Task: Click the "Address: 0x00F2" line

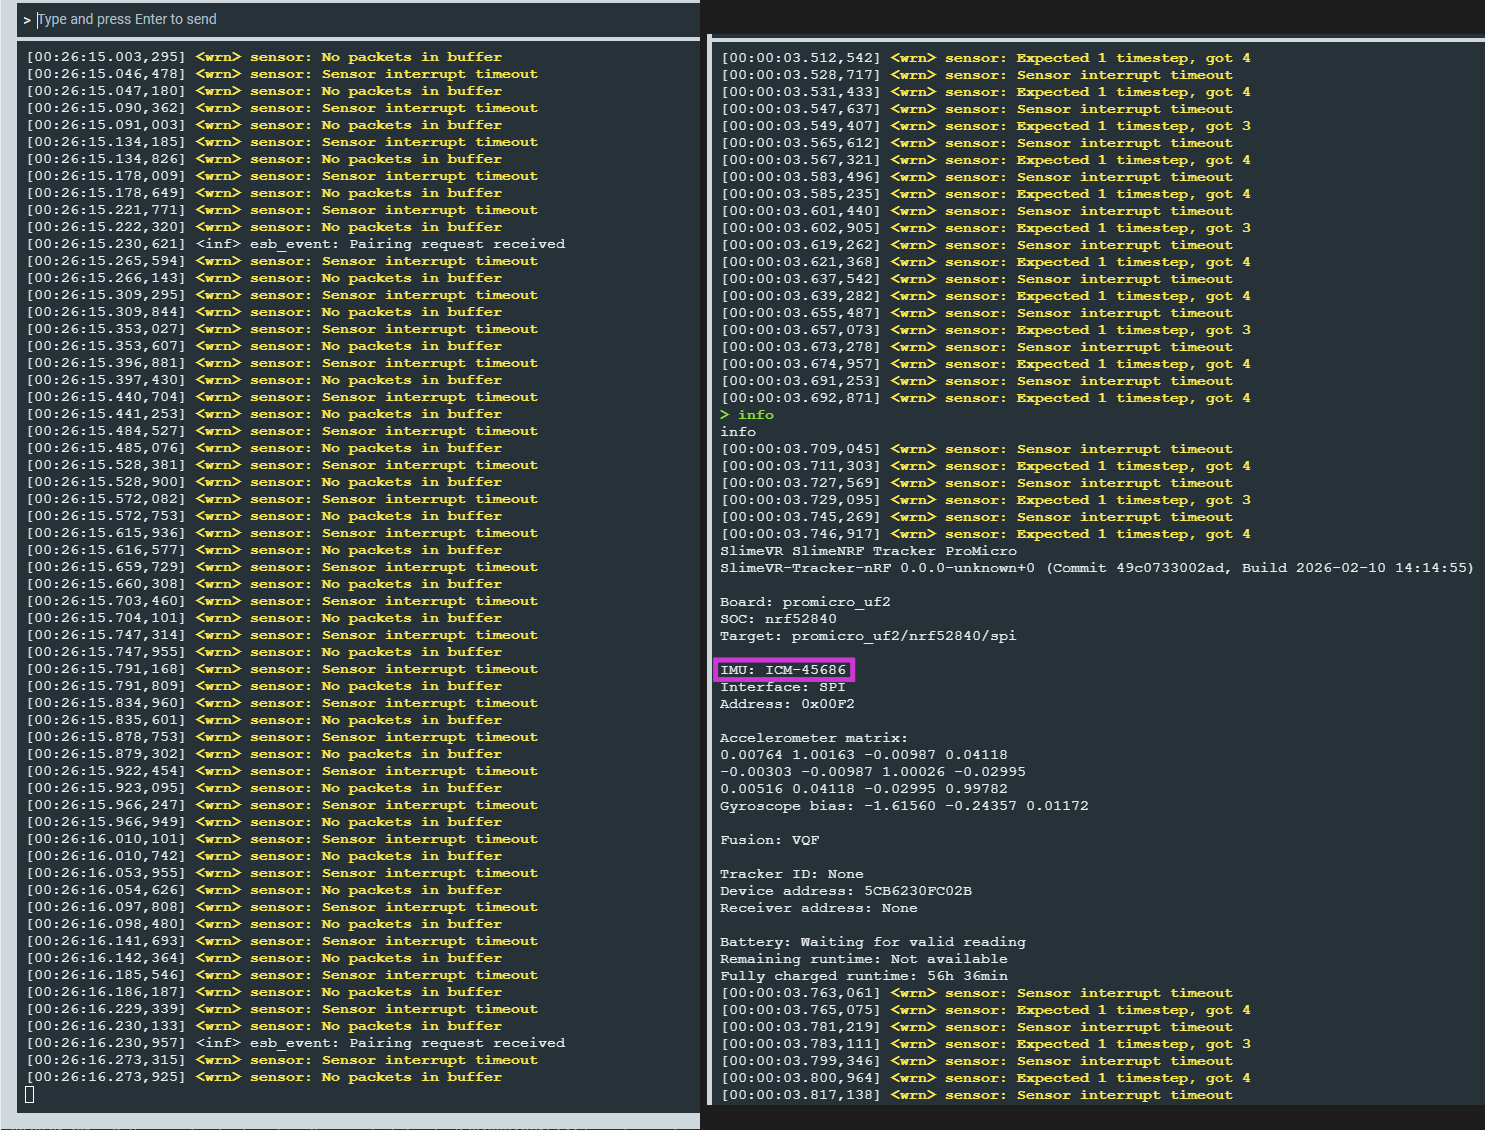Action: click(787, 704)
